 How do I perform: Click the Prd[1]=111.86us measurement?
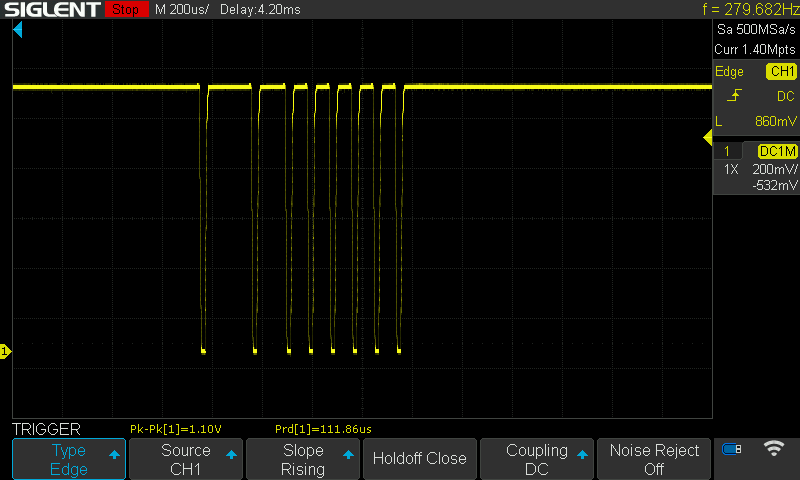(x=323, y=429)
